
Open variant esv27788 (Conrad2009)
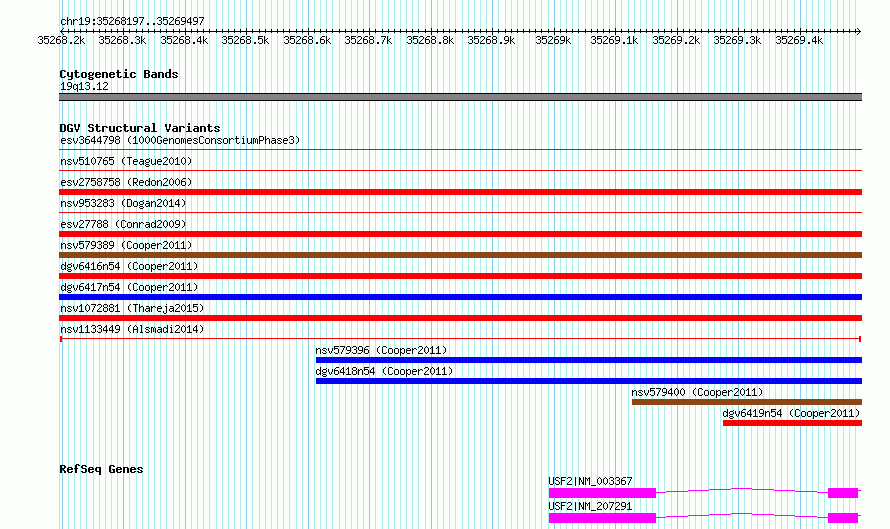coord(123,224)
